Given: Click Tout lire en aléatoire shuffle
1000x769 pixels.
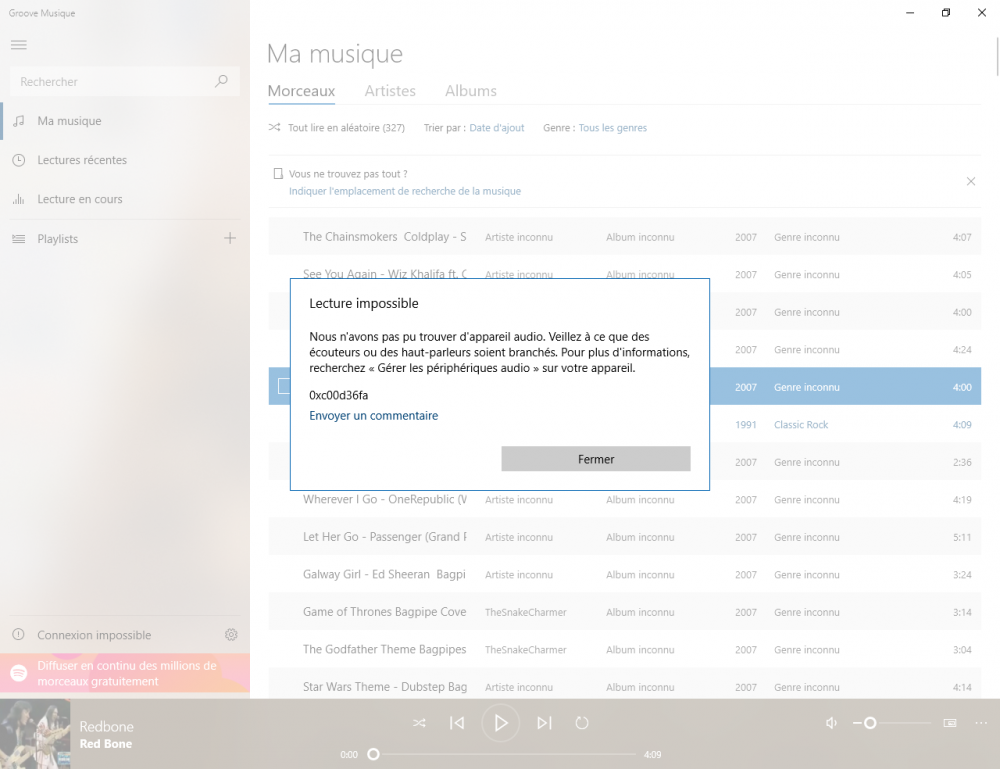Looking at the screenshot, I should pos(337,128).
